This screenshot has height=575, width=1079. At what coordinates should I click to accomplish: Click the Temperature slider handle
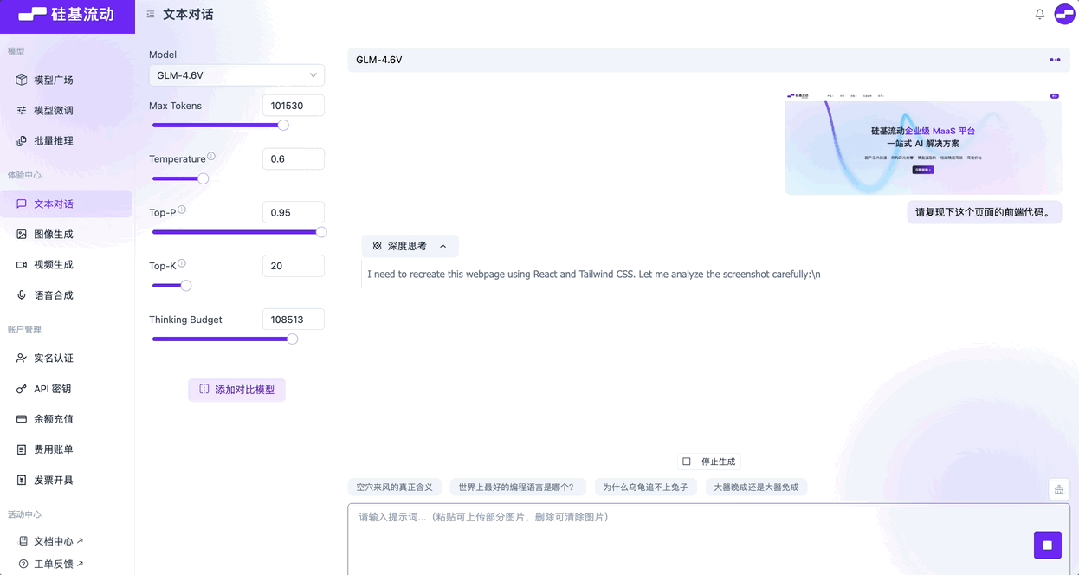[203, 179]
